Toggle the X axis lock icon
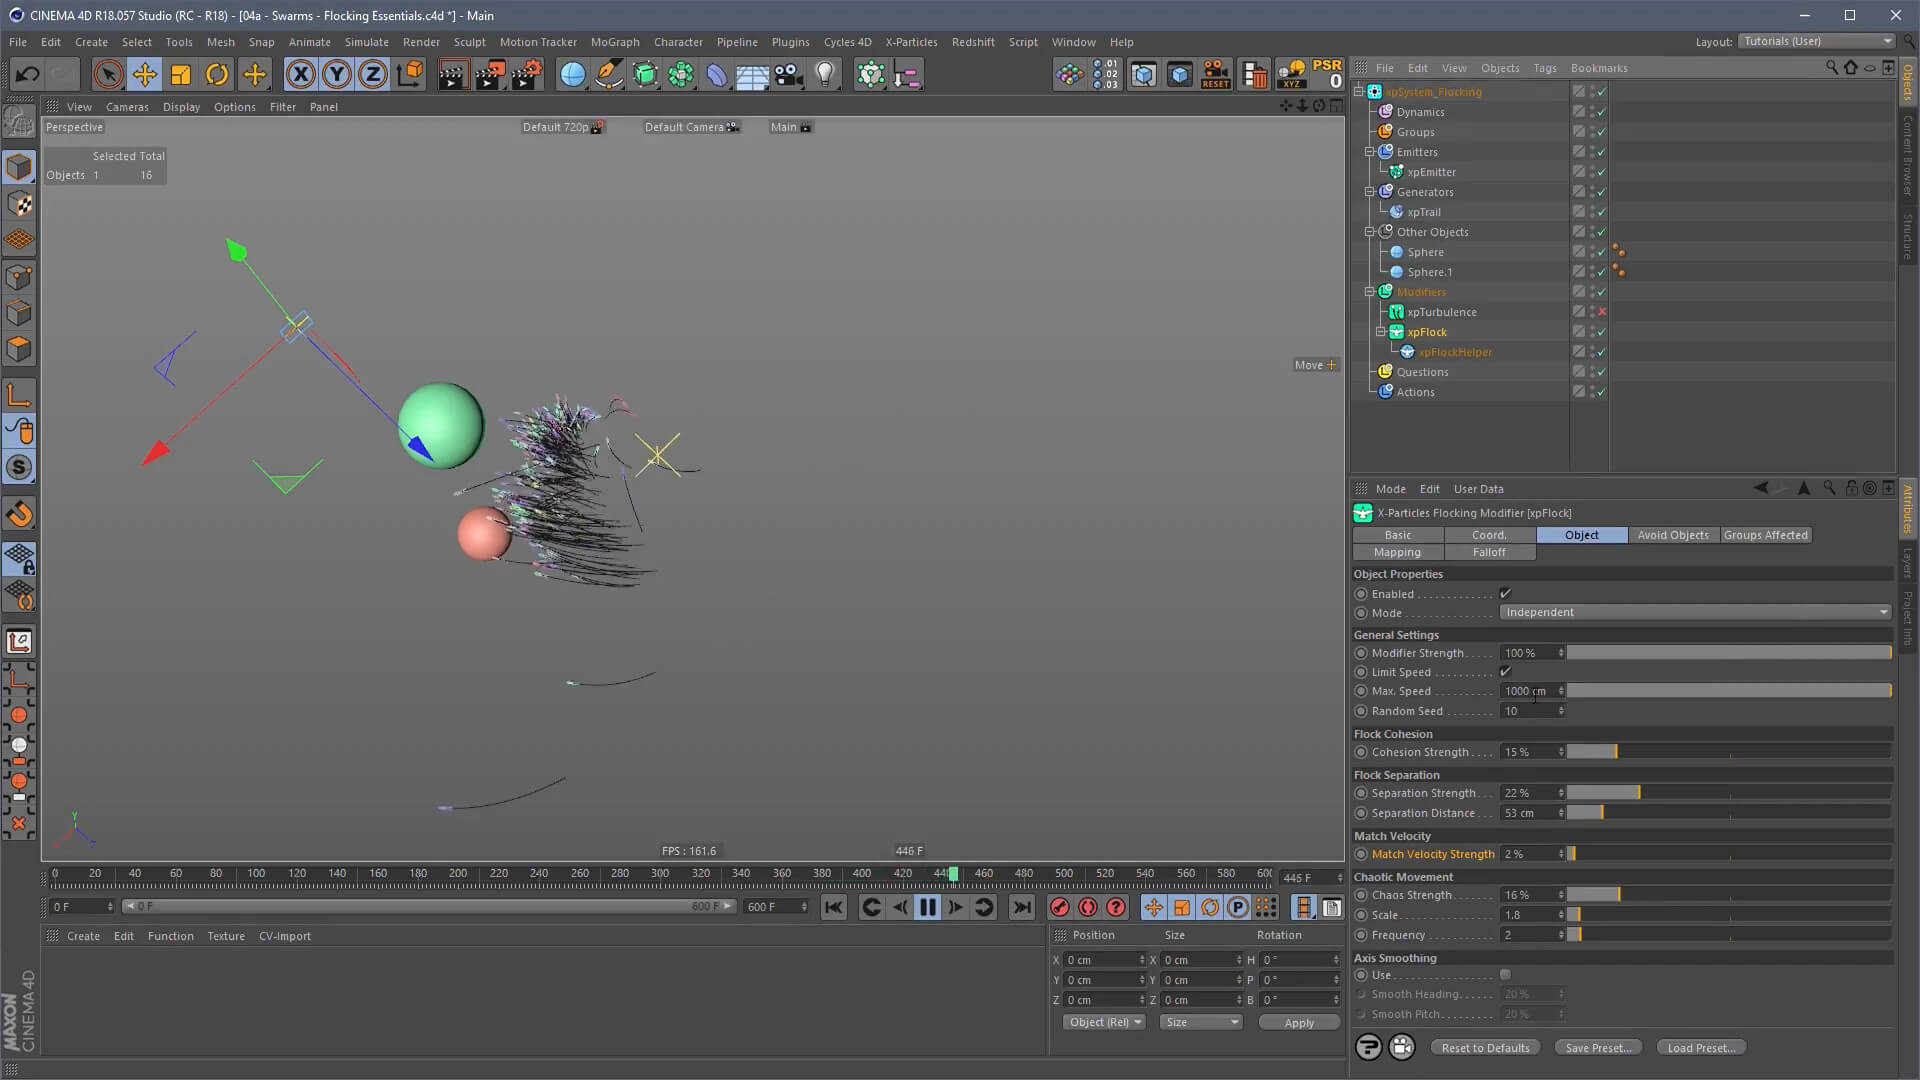Screen dimensions: 1920x1080 pyautogui.click(x=300, y=74)
